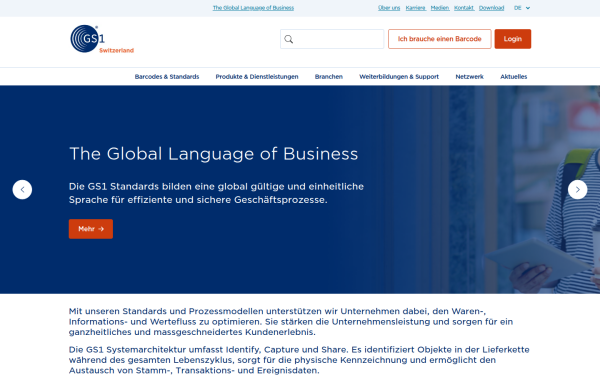Screen dimensions: 600x375
Task: Open 'The Global Language of Business' top link
Action: click(x=253, y=8)
